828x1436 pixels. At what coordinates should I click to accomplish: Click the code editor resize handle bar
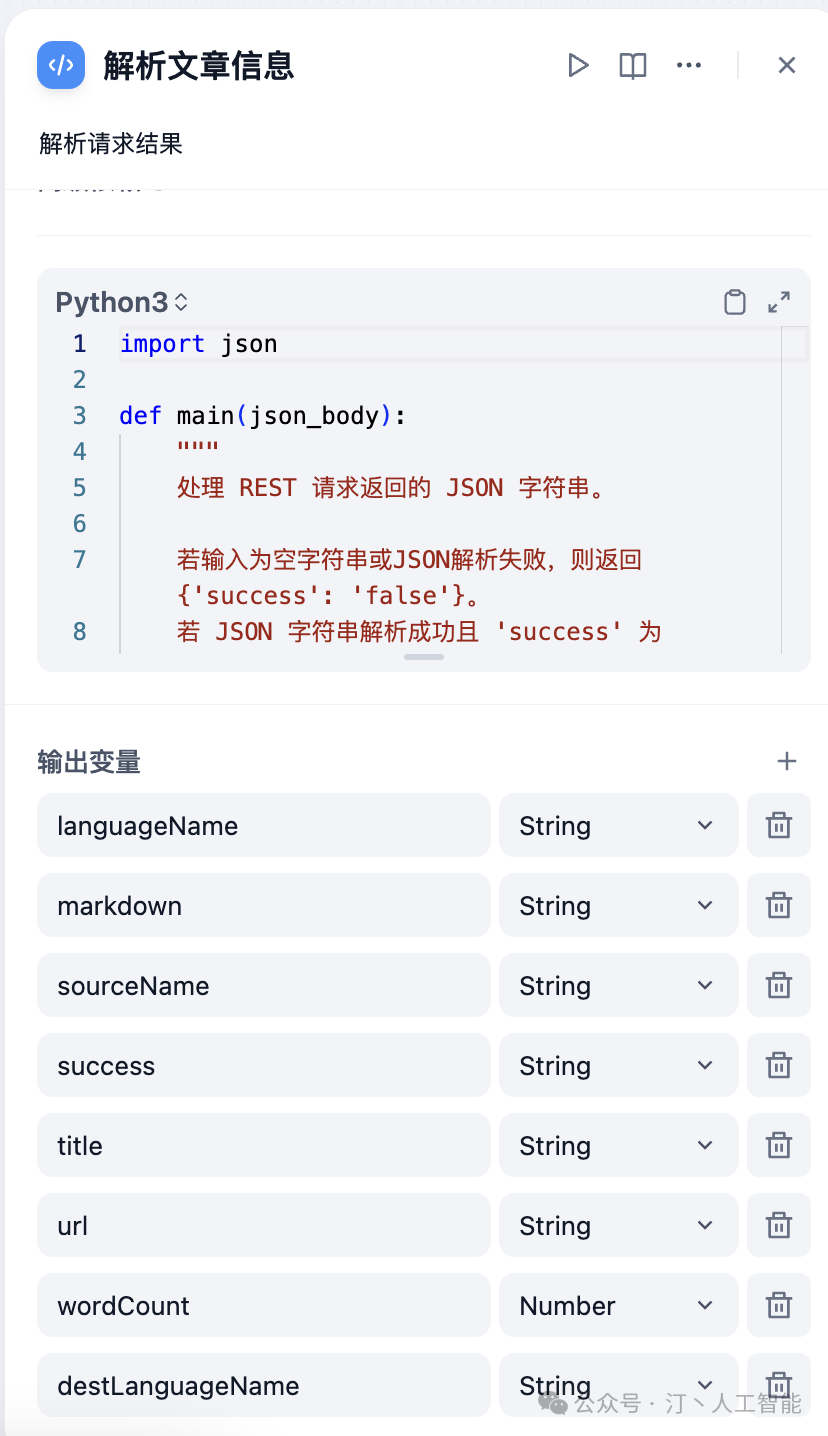coord(424,657)
